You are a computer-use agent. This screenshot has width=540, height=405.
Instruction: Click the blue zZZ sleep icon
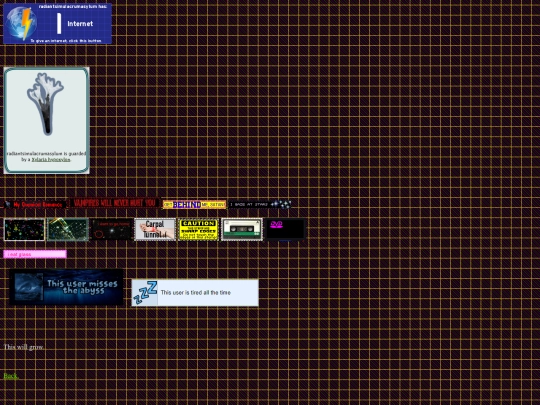145,292
